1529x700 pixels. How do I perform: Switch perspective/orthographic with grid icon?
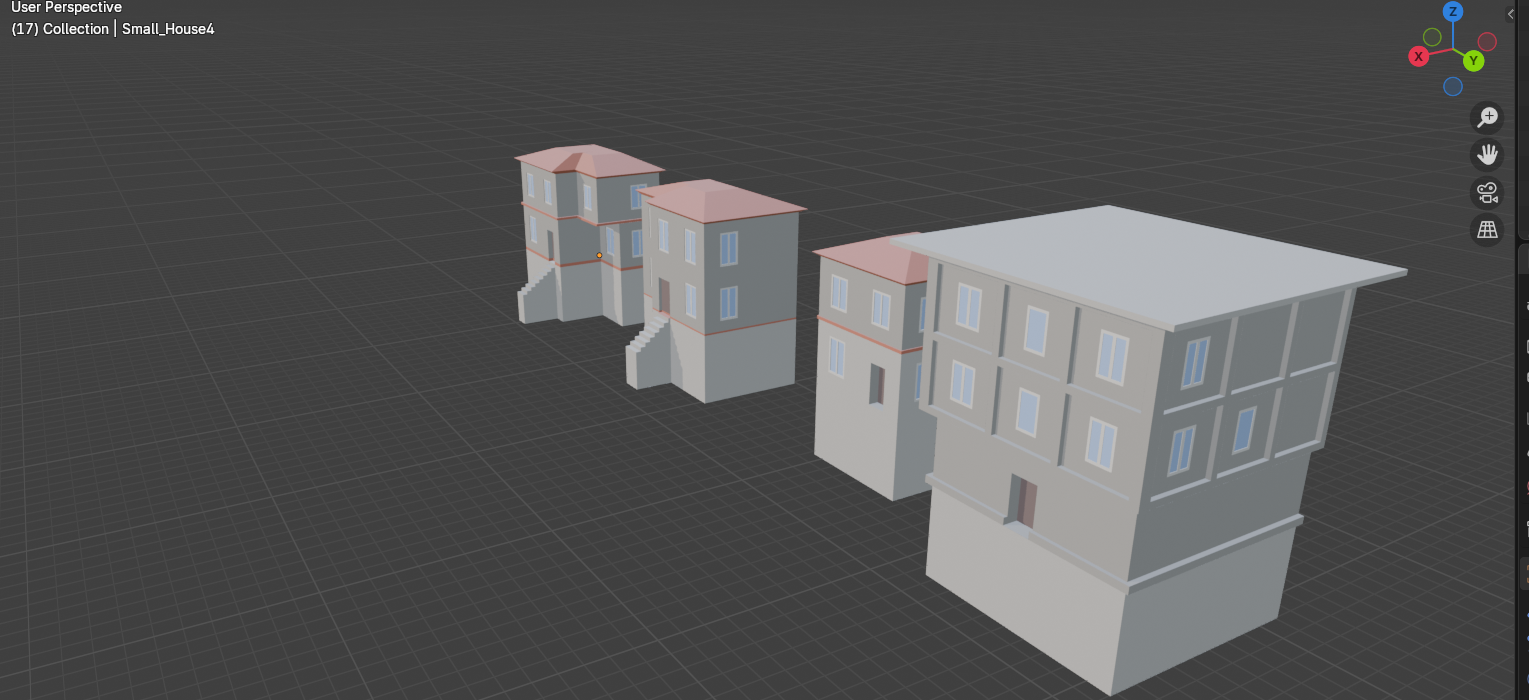point(1488,230)
